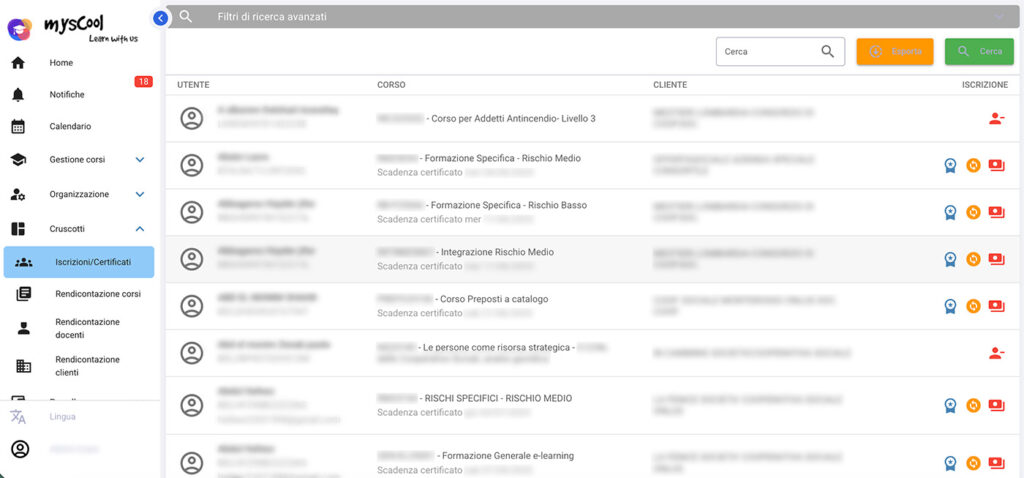The image size is (1024, 478).
Task: Click the unsubscribe icon for Corso Addetti Antincendio
Action: click(x=996, y=119)
